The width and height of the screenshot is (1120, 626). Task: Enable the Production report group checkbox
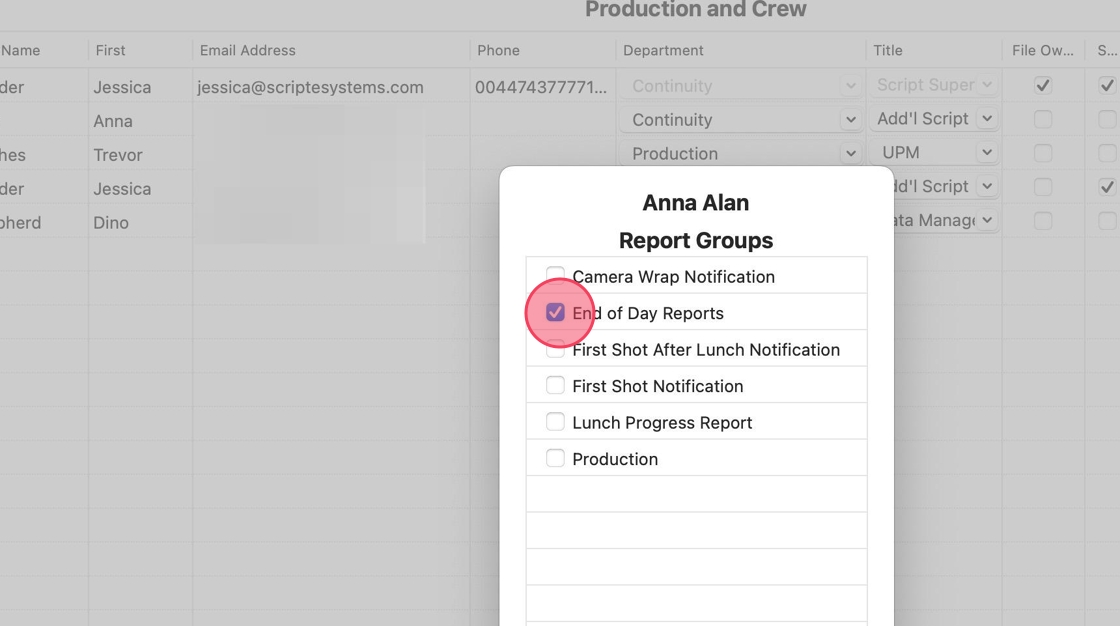[x=555, y=459]
